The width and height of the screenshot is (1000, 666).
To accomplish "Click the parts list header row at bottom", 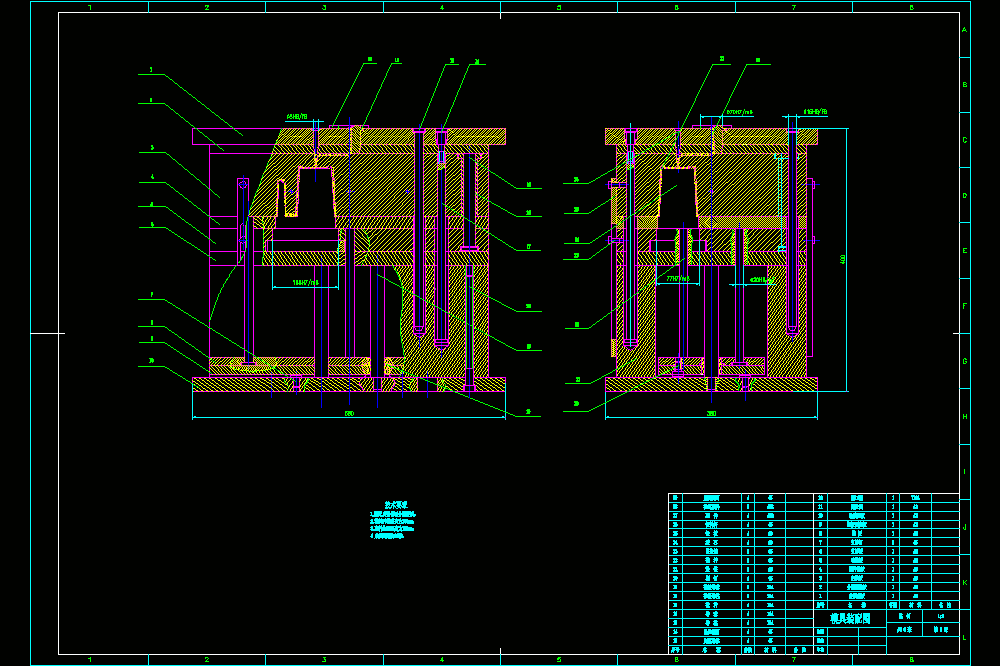I will pos(740,650).
